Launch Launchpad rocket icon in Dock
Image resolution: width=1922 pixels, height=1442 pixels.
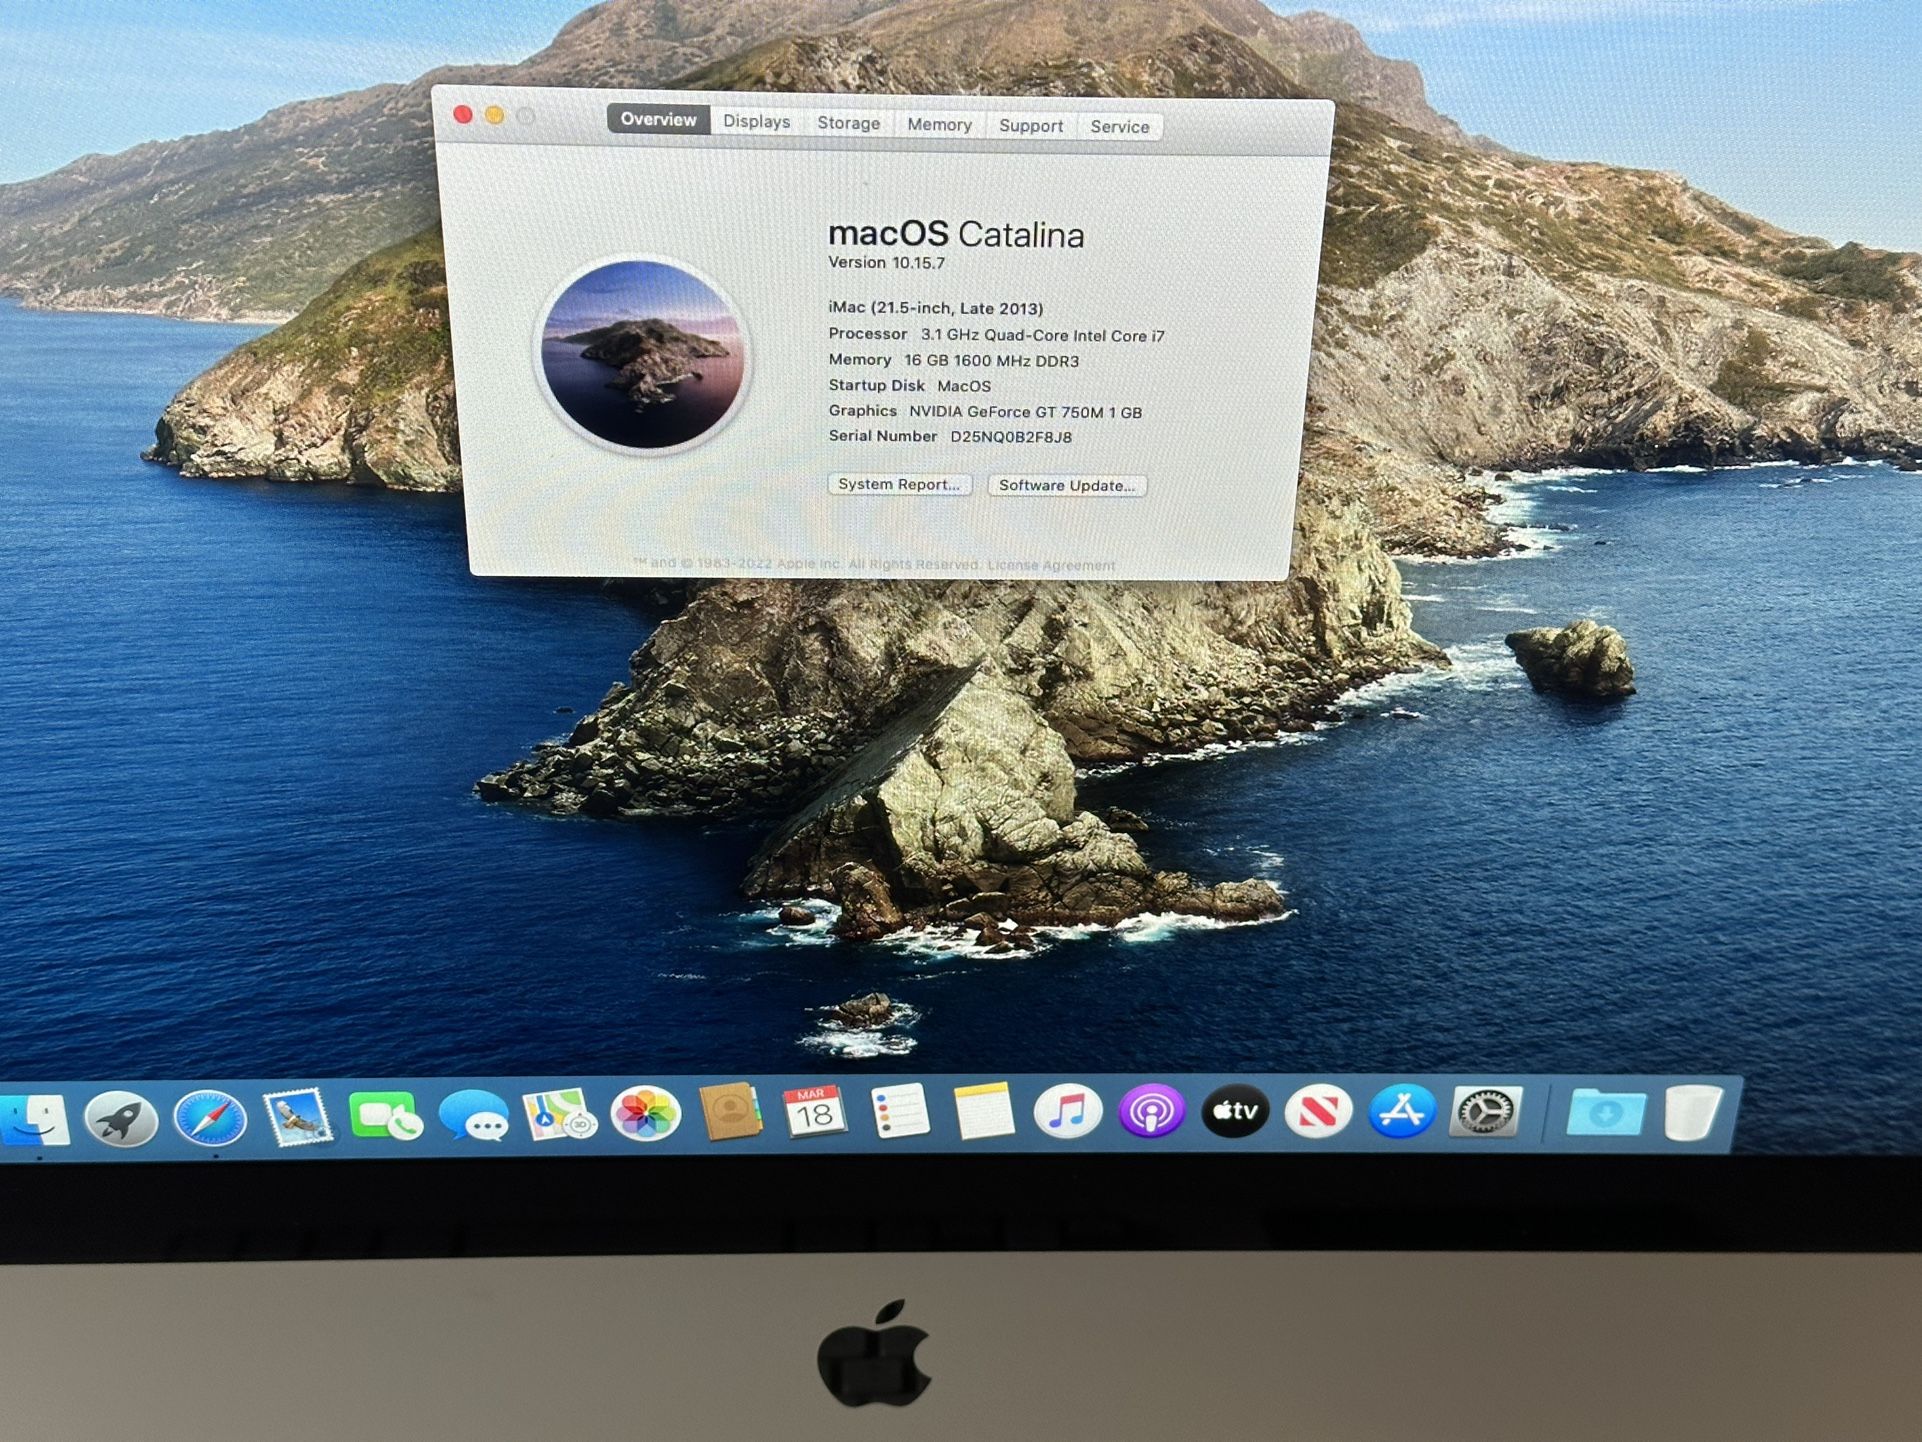coord(121,1119)
